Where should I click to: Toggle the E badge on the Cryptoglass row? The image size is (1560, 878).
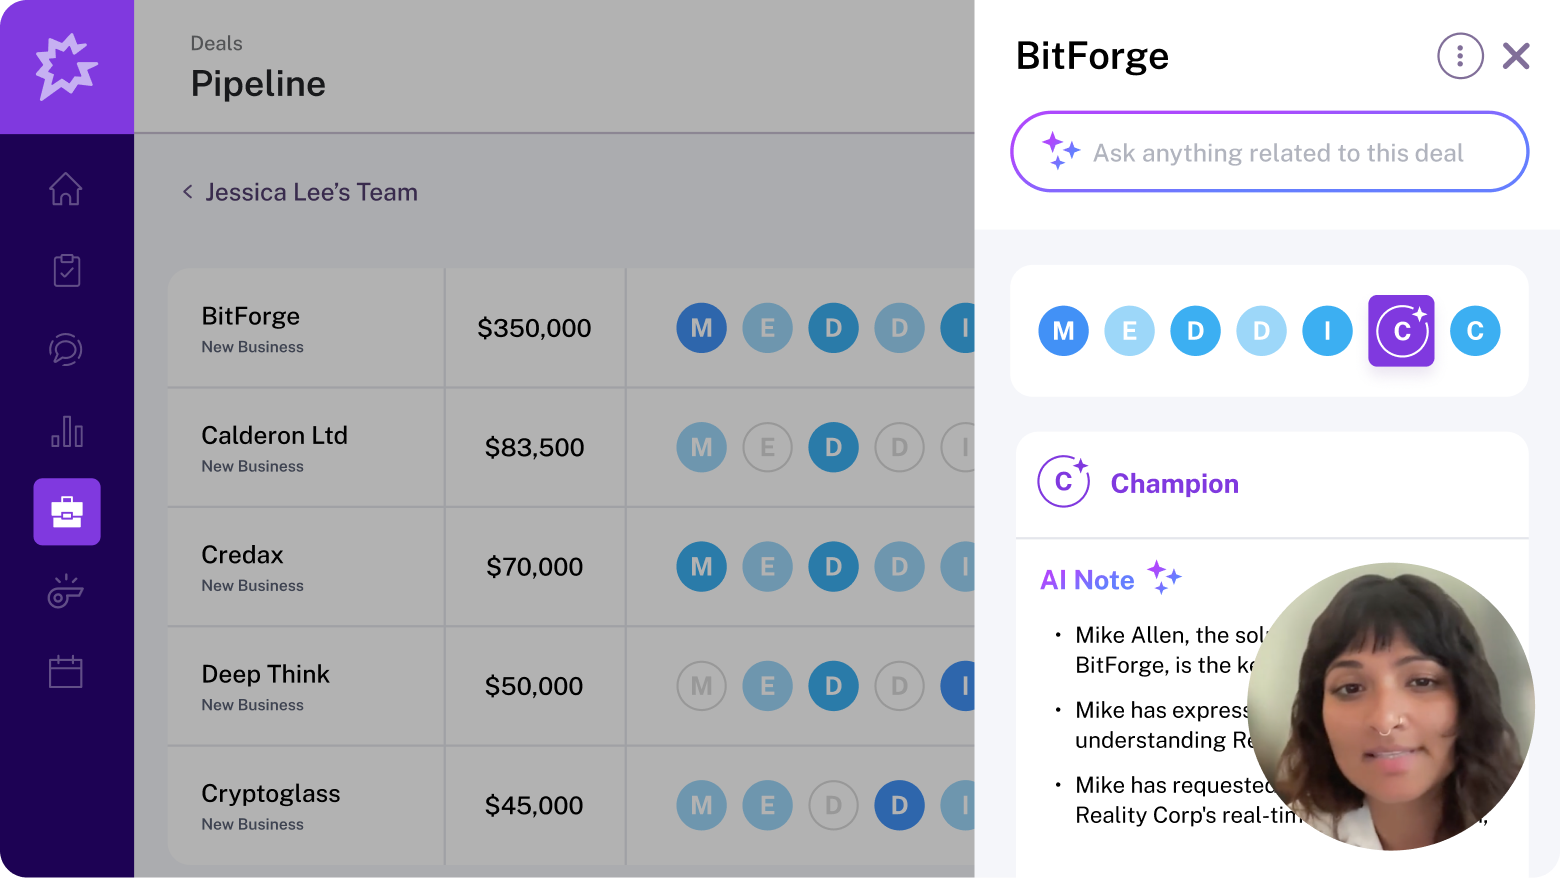767,805
